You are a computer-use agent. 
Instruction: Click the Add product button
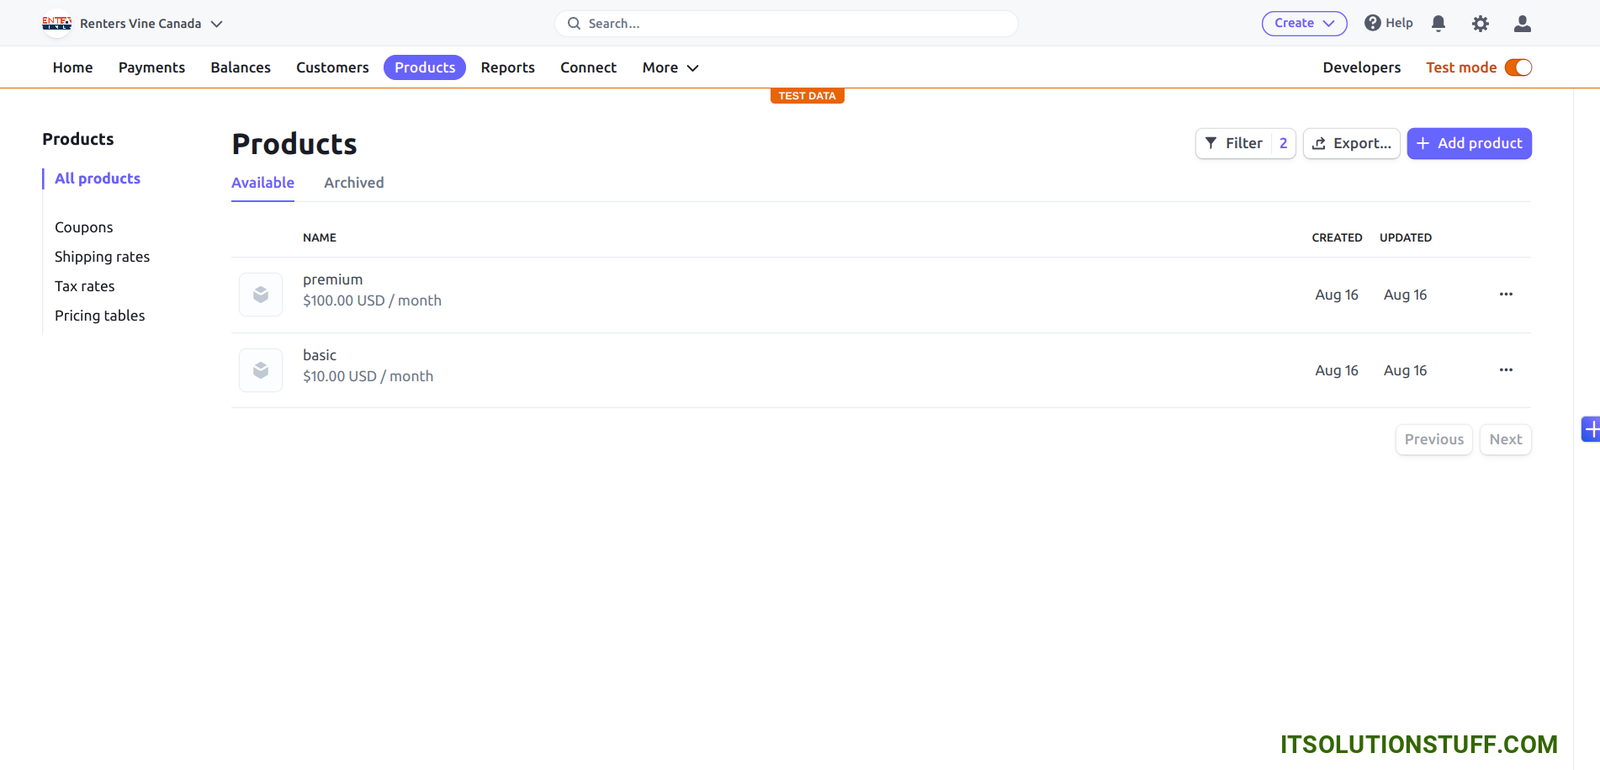pyautogui.click(x=1468, y=144)
